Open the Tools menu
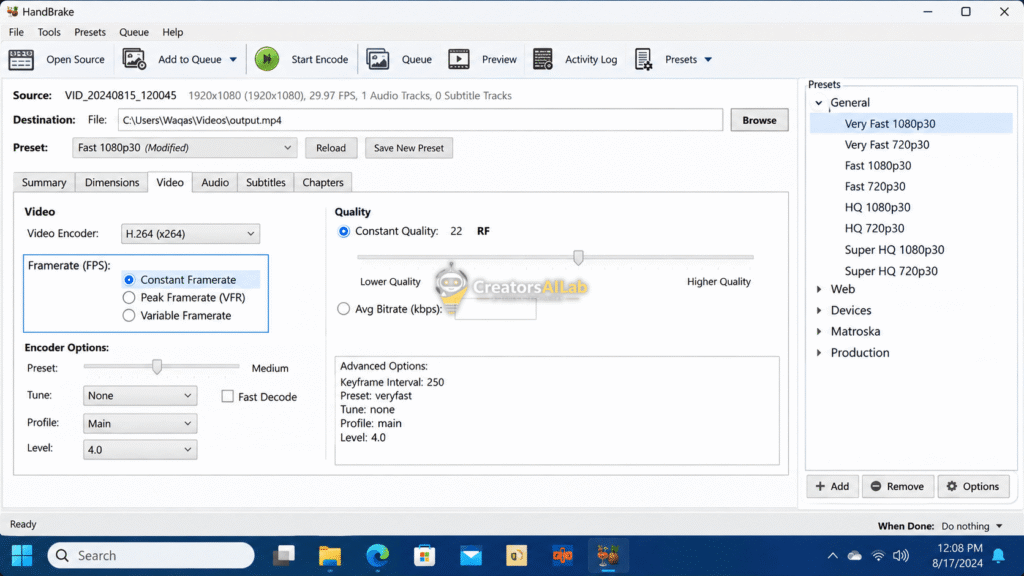Screen dimensions: 1024x576 (49, 32)
